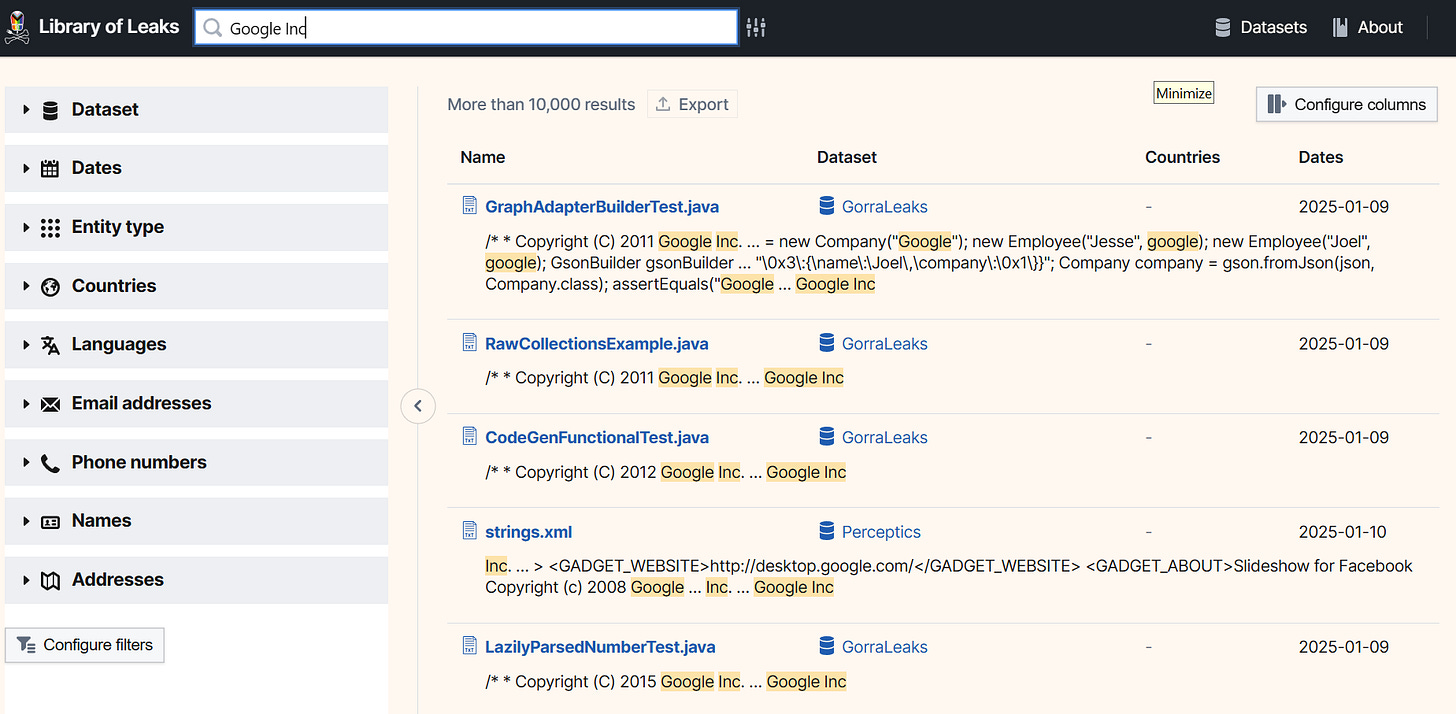This screenshot has height=714, width=1456.
Task: Click the Phone numbers handset icon
Action: click(50, 463)
